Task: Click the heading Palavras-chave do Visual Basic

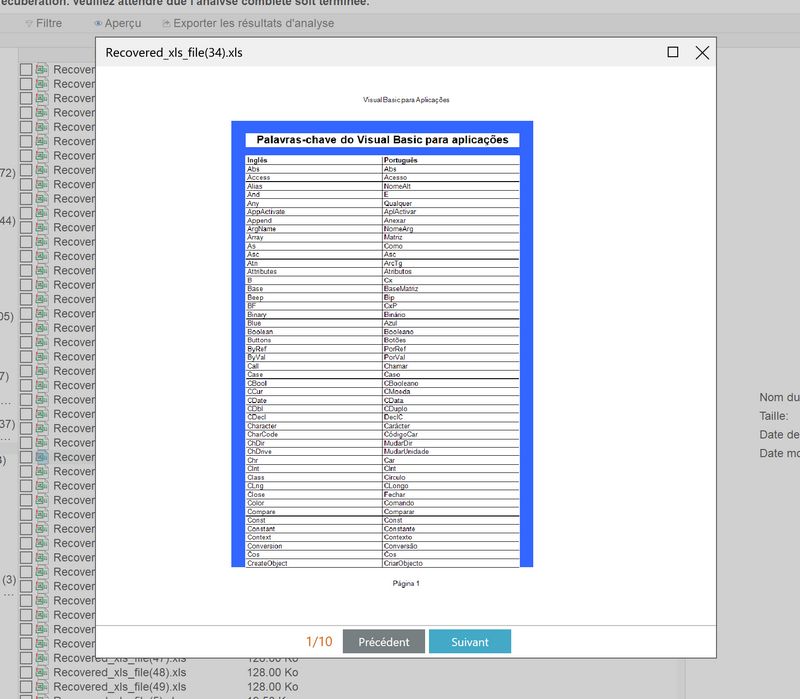Action: pyautogui.click(x=382, y=140)
